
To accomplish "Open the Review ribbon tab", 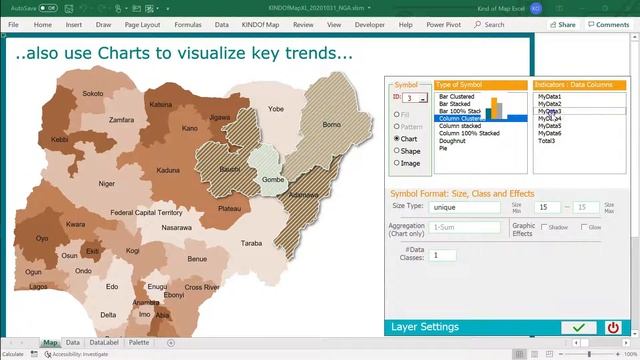I will click(x=303, y=24).
